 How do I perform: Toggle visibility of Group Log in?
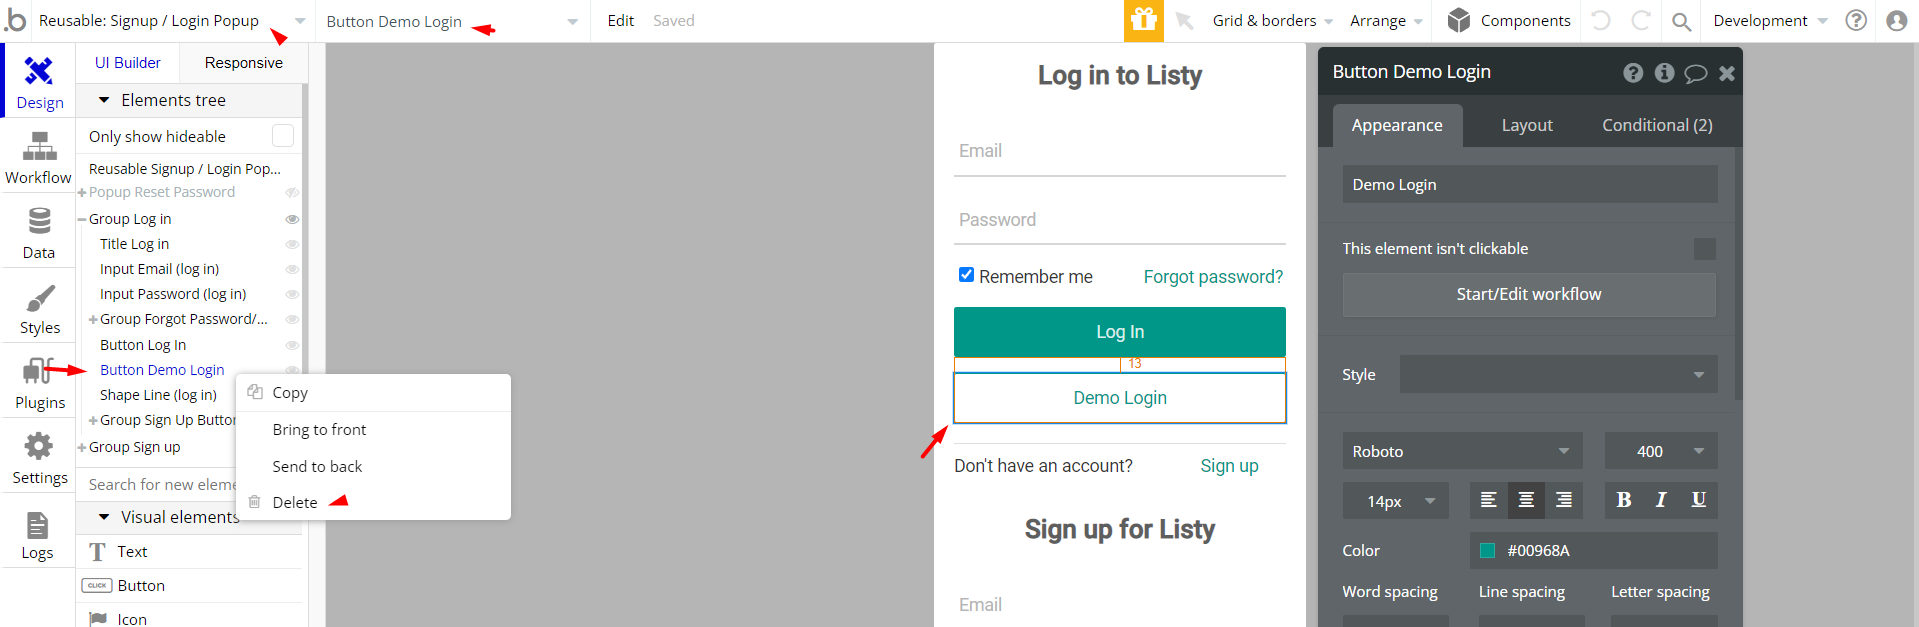click(292, 219)
